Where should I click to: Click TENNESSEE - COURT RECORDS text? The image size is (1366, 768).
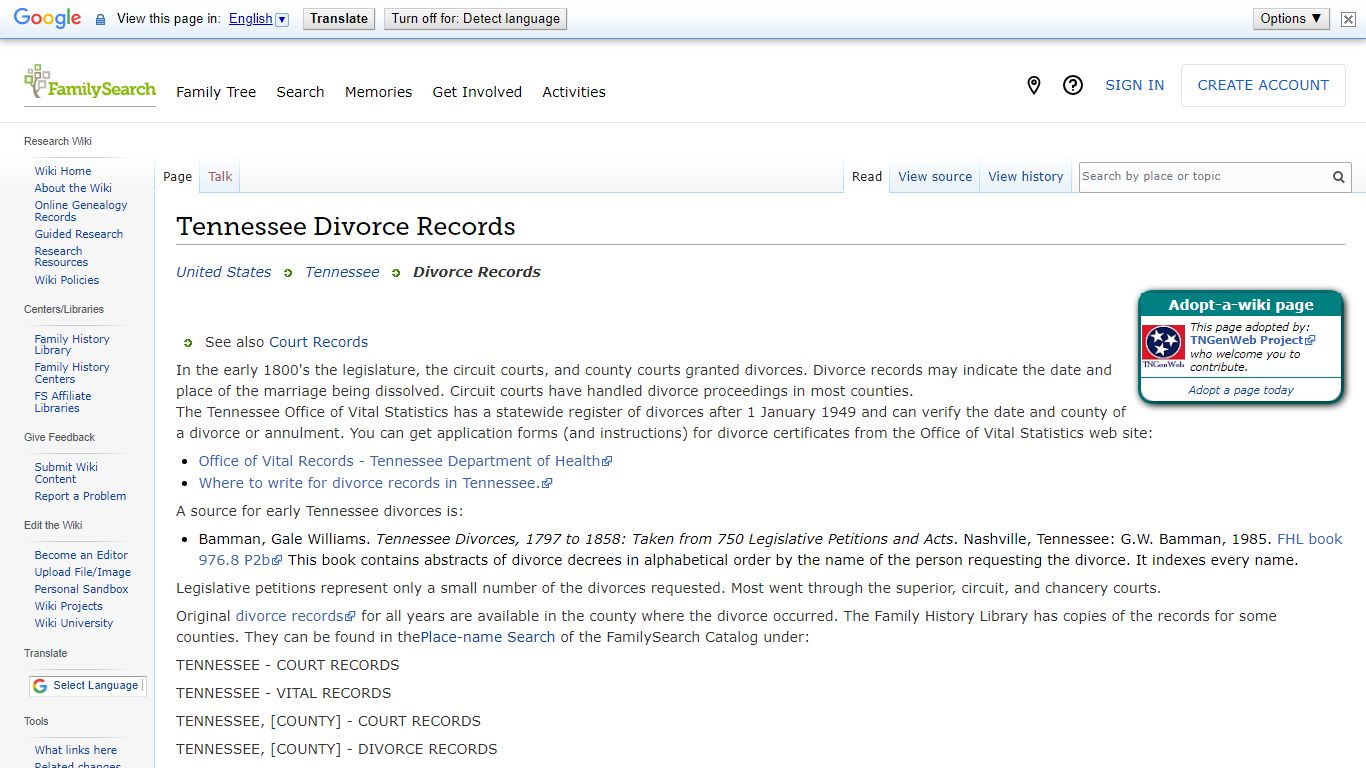[288, 665]
